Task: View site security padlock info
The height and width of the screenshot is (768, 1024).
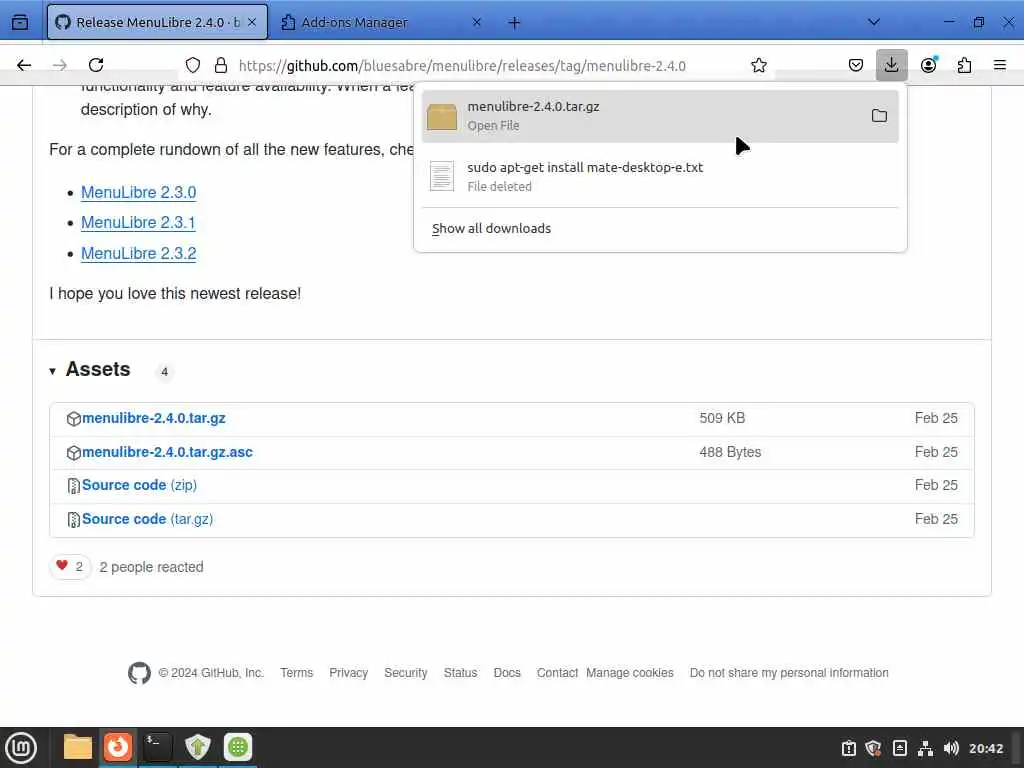Action: pos(221,65)
